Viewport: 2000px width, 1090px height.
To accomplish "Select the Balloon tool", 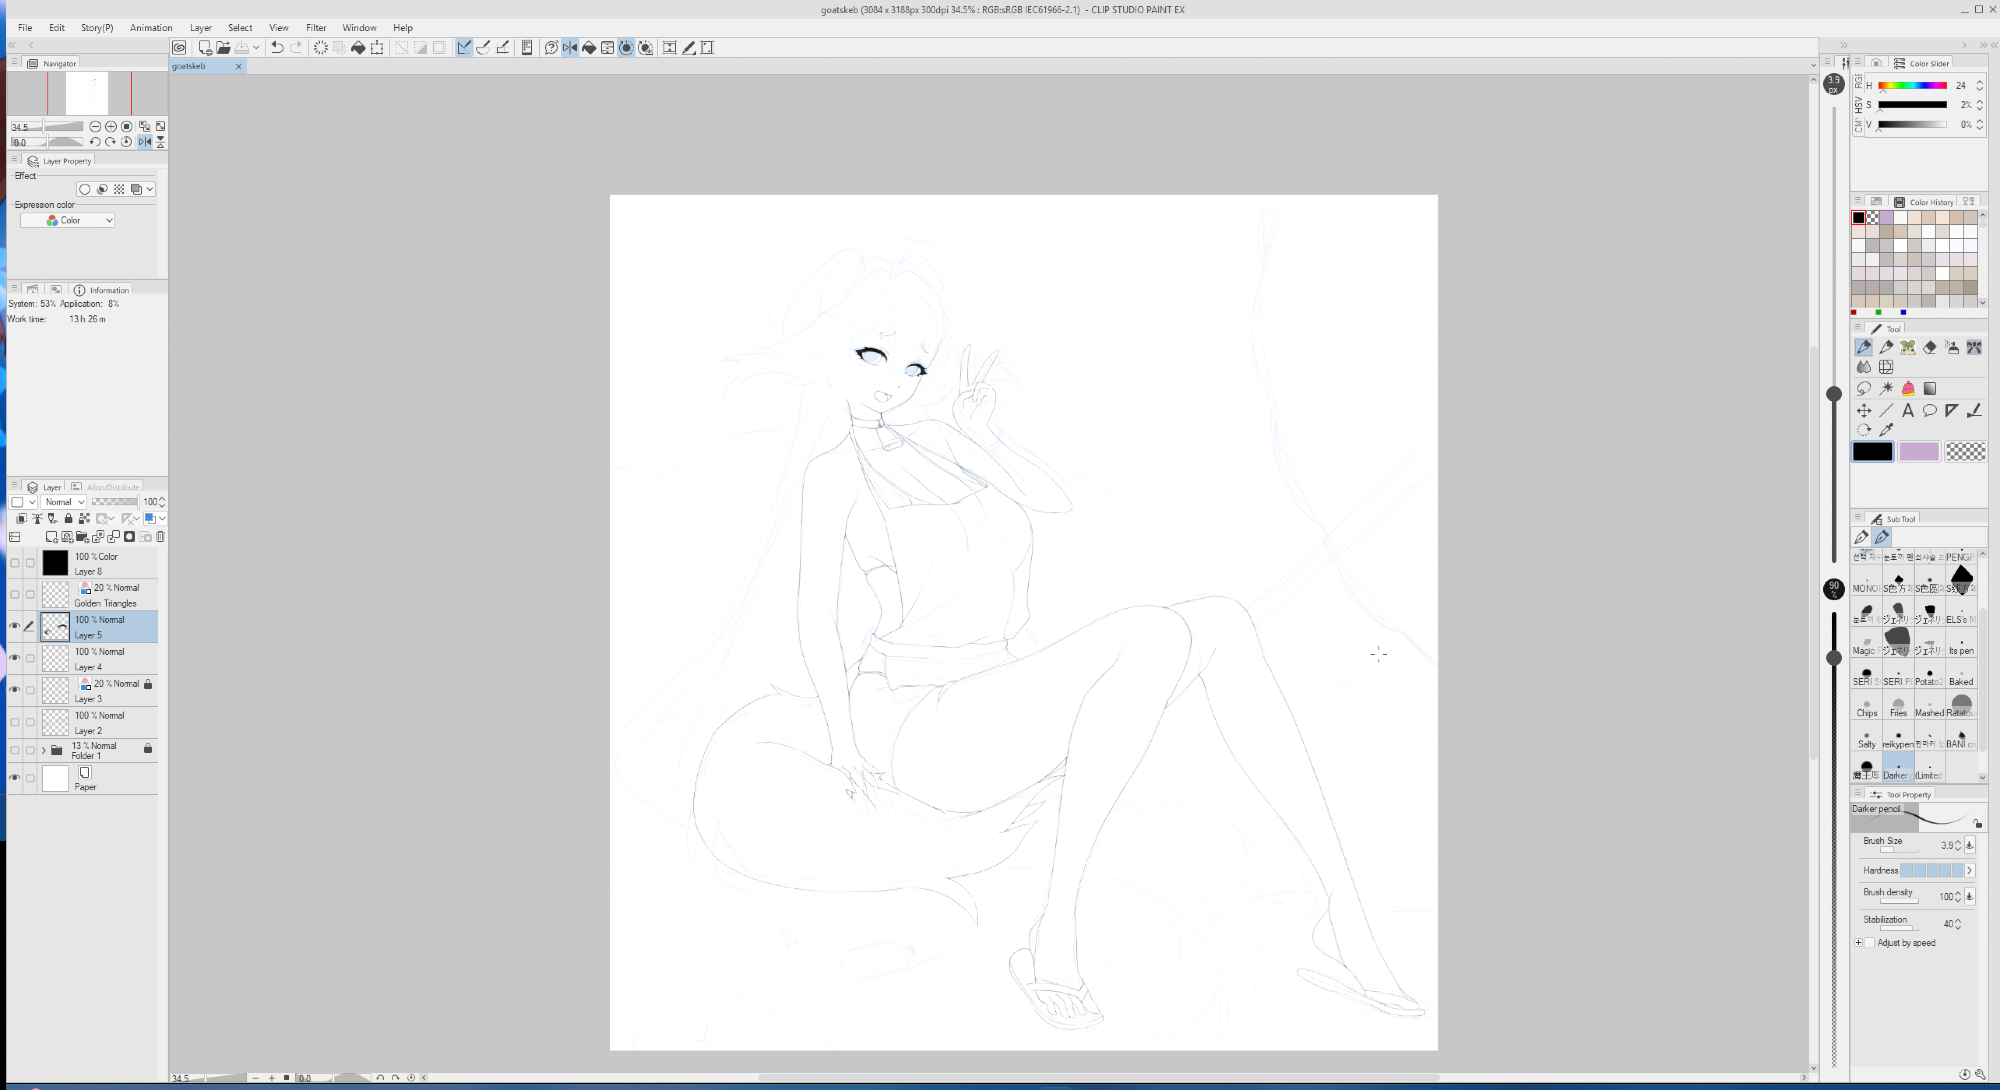I will click(1930, 410).
